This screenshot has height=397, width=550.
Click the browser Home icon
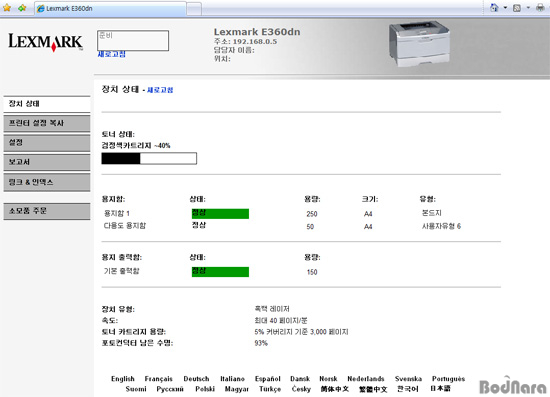pyautogui.click(x=494, y=8)
